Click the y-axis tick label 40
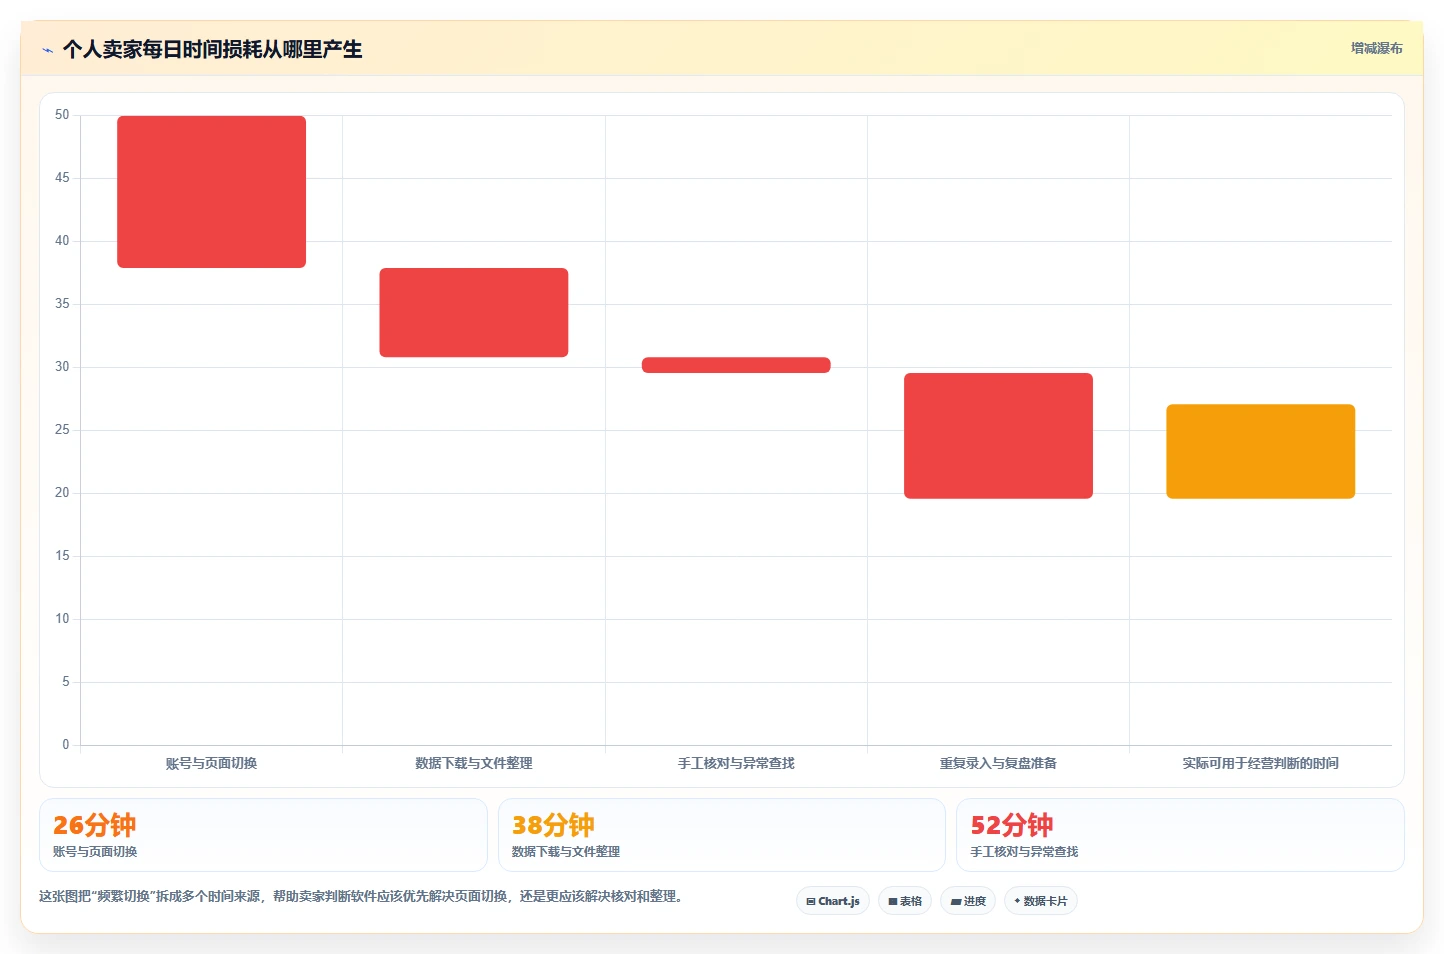This screenshot has height=954, width=1444. pos(62,241)
